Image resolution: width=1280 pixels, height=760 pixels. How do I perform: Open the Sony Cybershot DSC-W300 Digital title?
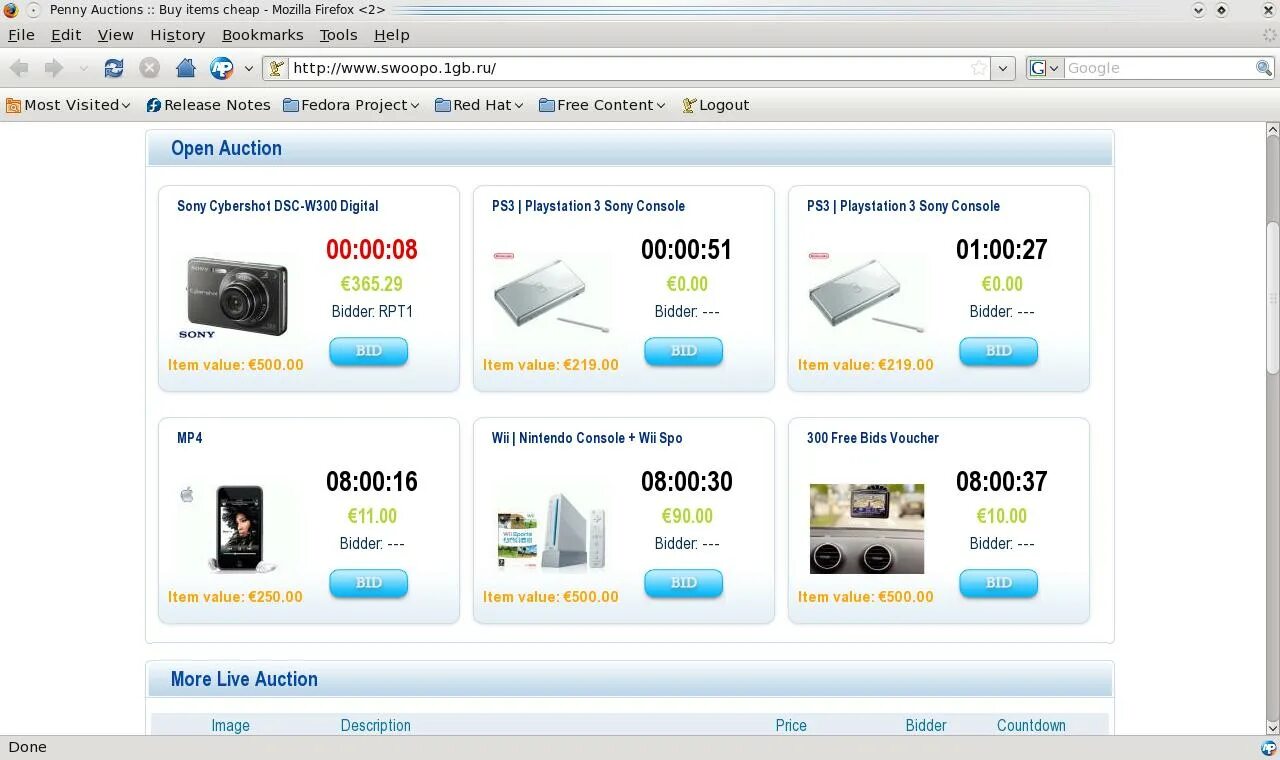(277, 206)
